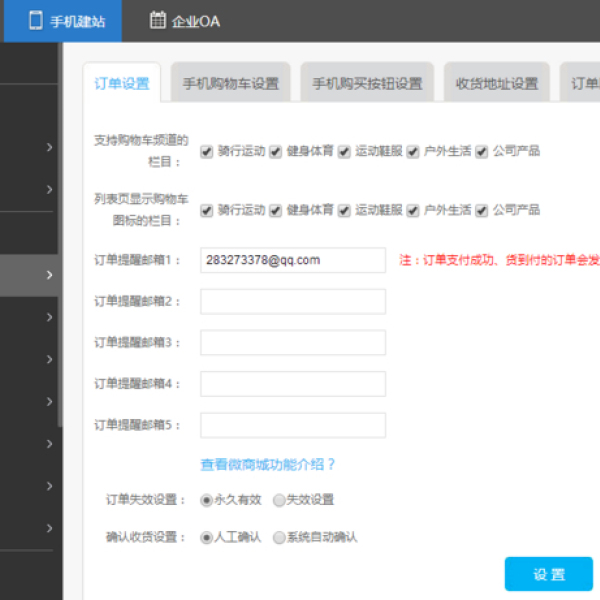Click the calendar icon beside 企业OA

(157, 20)
